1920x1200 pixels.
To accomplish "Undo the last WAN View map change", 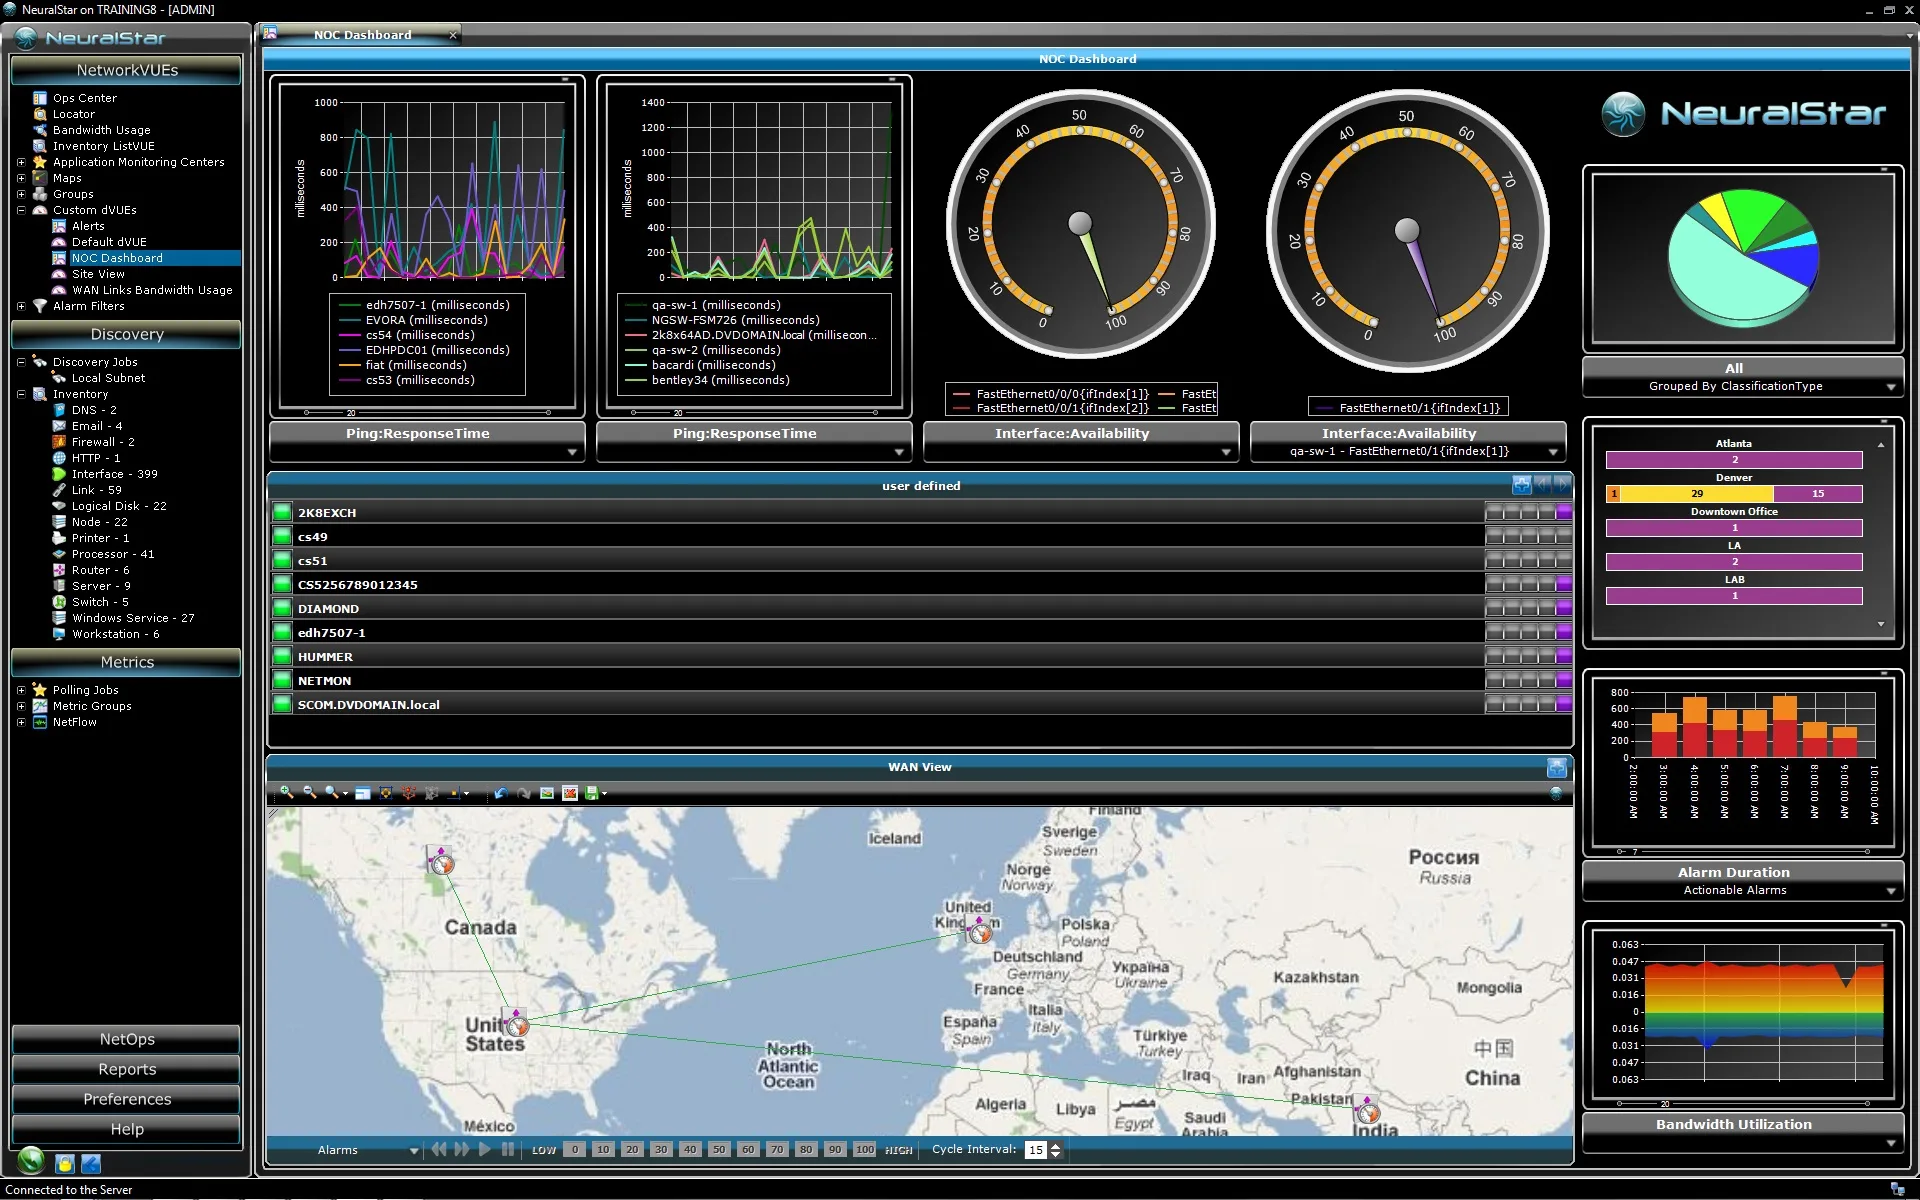I will pos(500,793).
